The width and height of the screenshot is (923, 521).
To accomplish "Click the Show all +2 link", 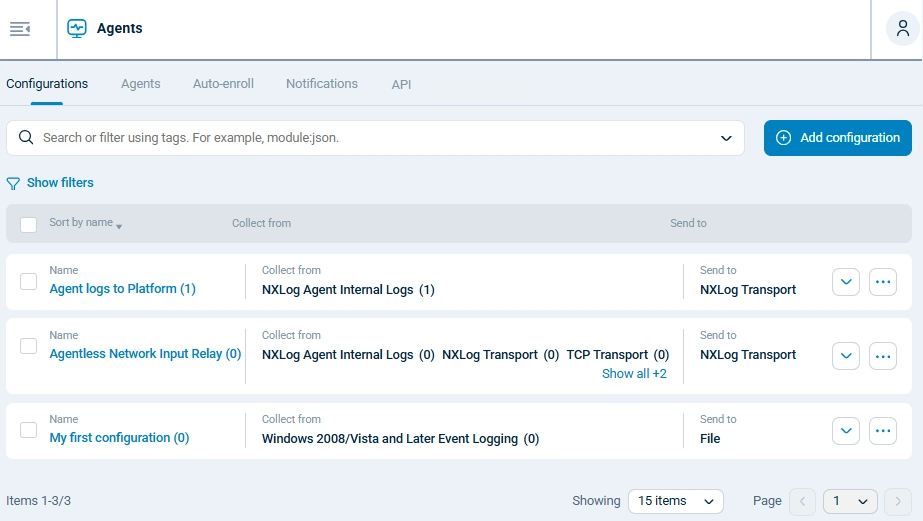I will tap(634, 374).
